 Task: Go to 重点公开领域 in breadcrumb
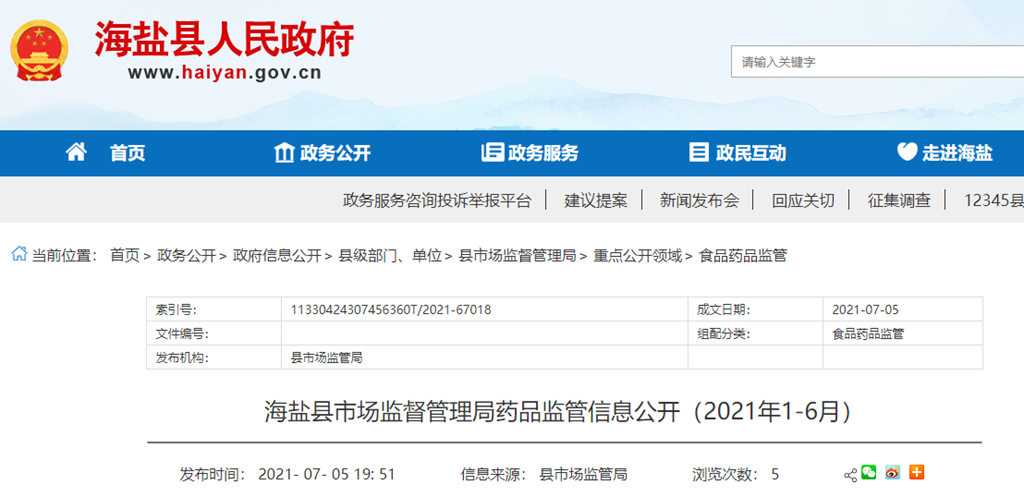637,255
